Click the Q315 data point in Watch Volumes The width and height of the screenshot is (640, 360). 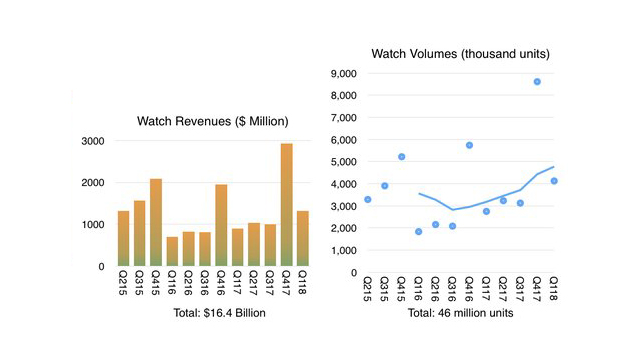[x=384, y=186]
